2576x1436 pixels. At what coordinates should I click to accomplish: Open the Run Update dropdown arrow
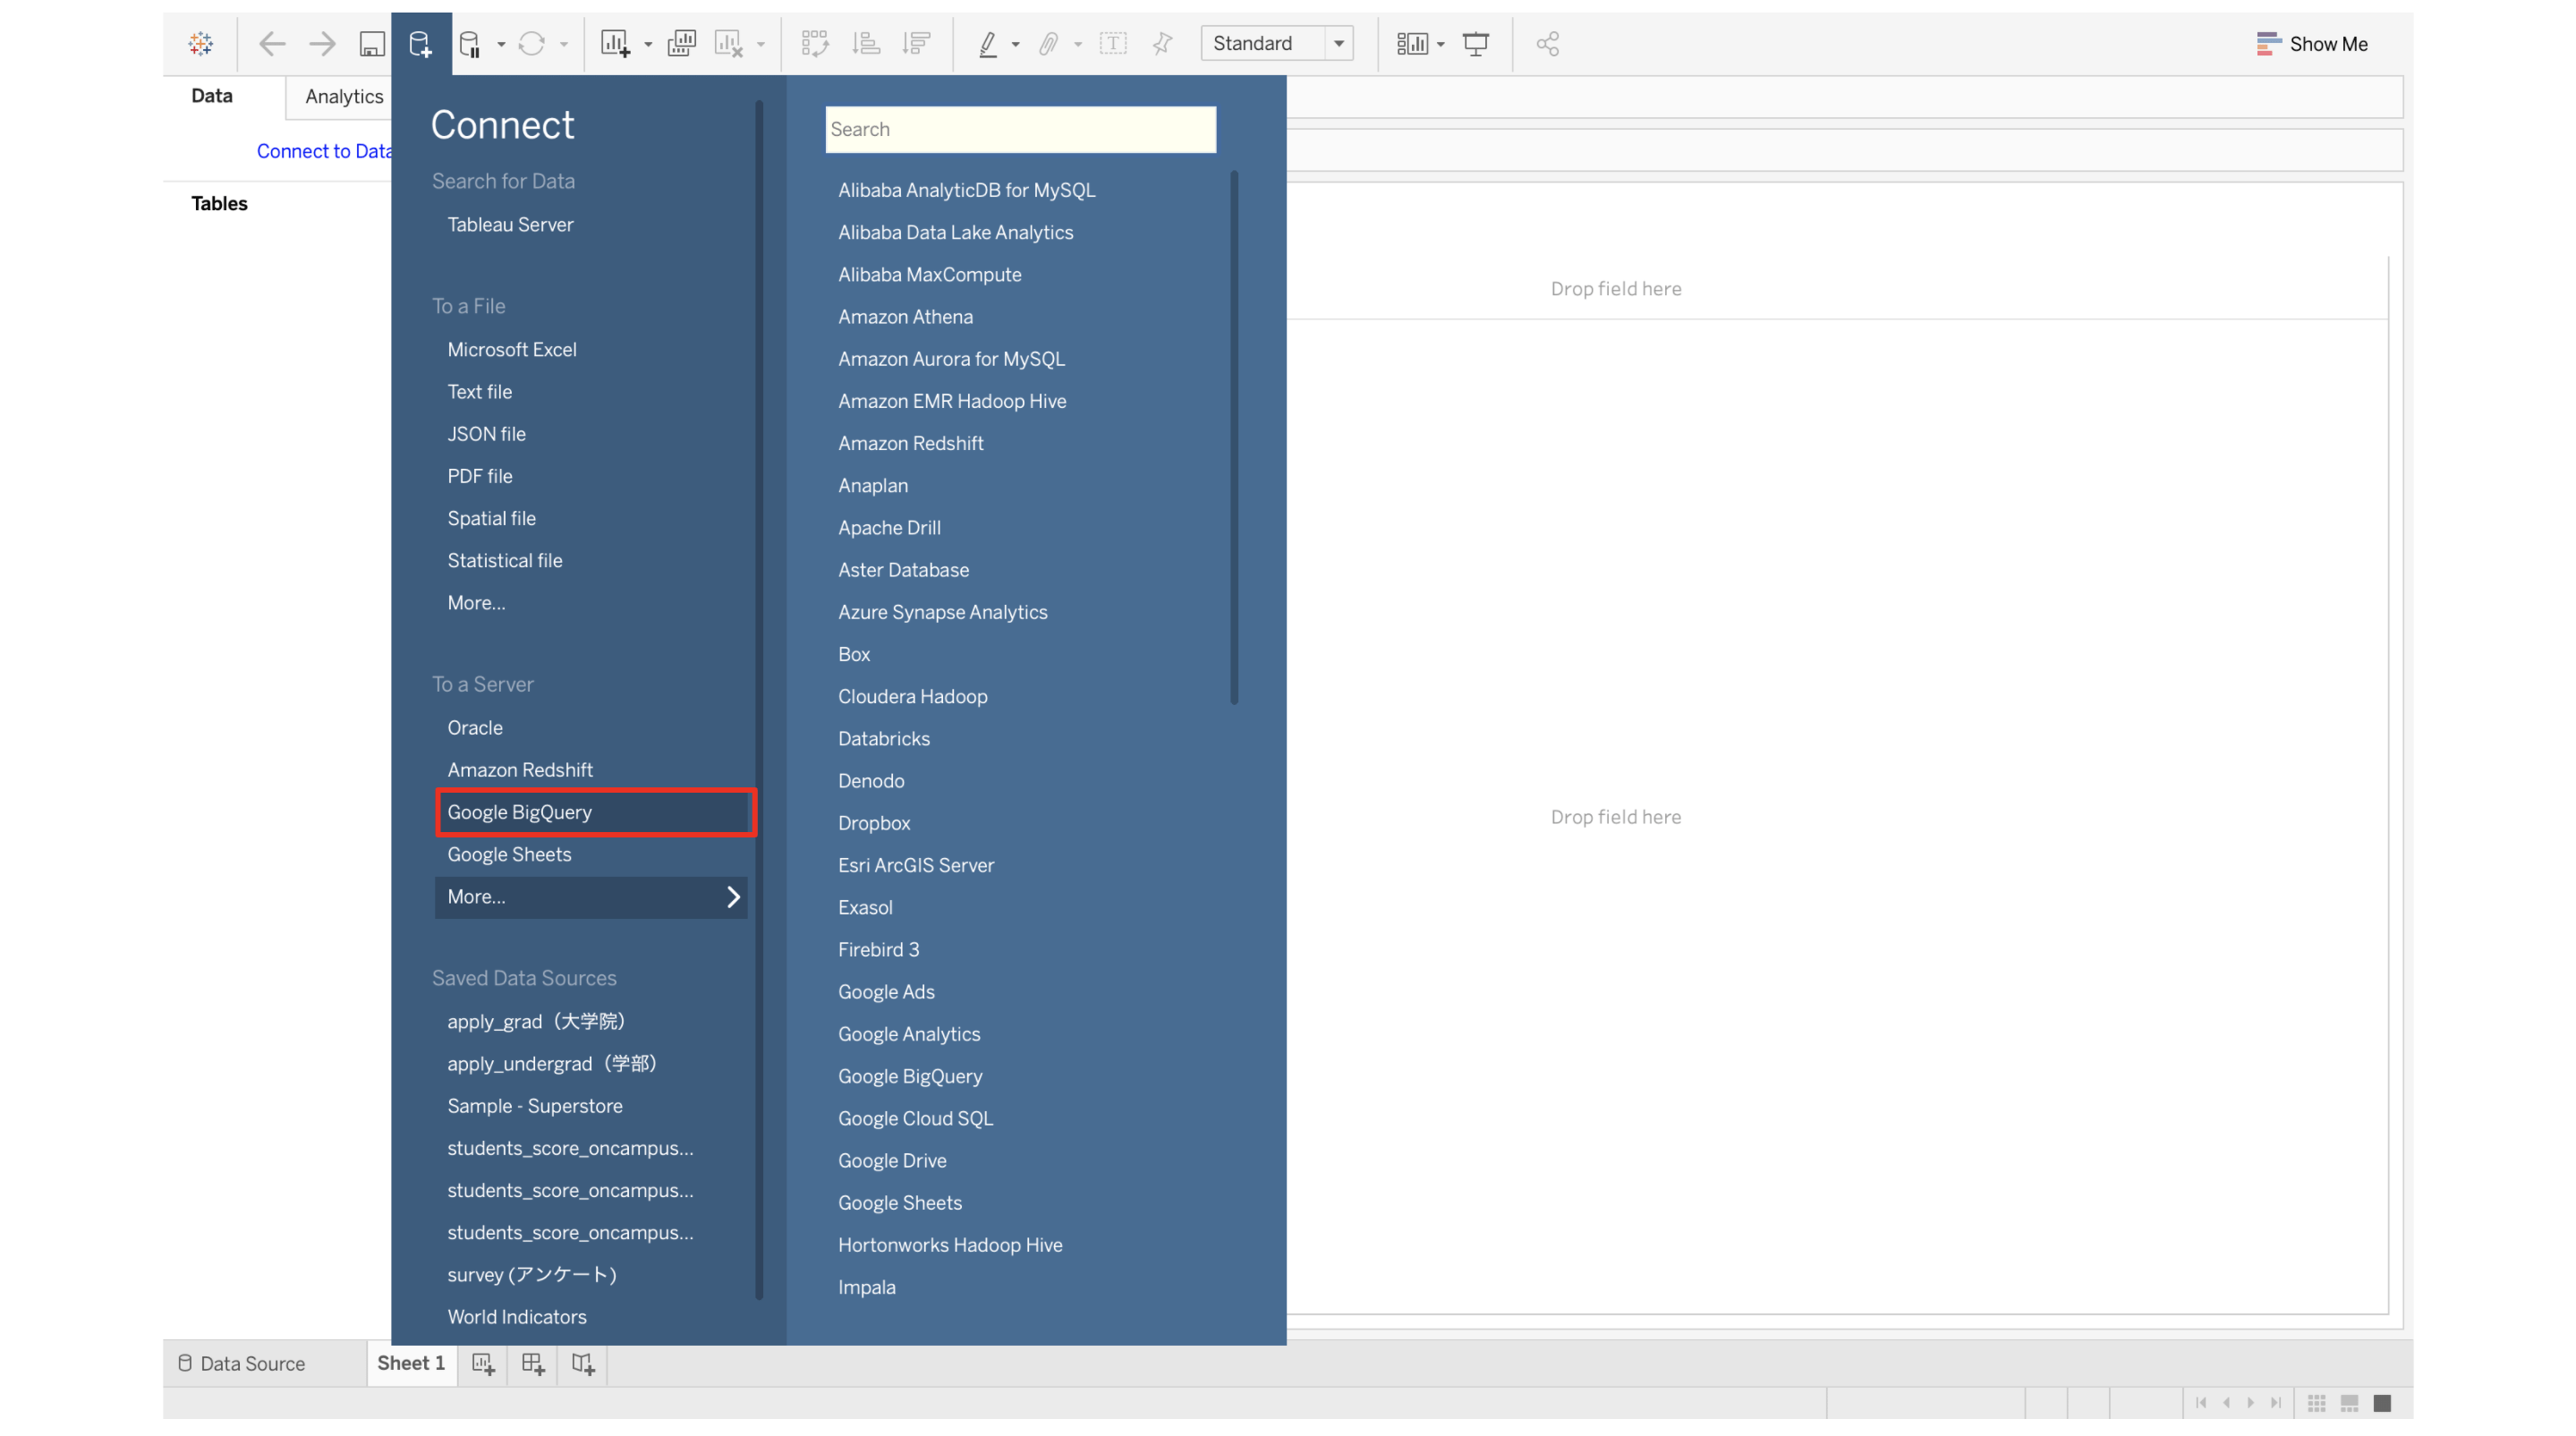(564, 44)
